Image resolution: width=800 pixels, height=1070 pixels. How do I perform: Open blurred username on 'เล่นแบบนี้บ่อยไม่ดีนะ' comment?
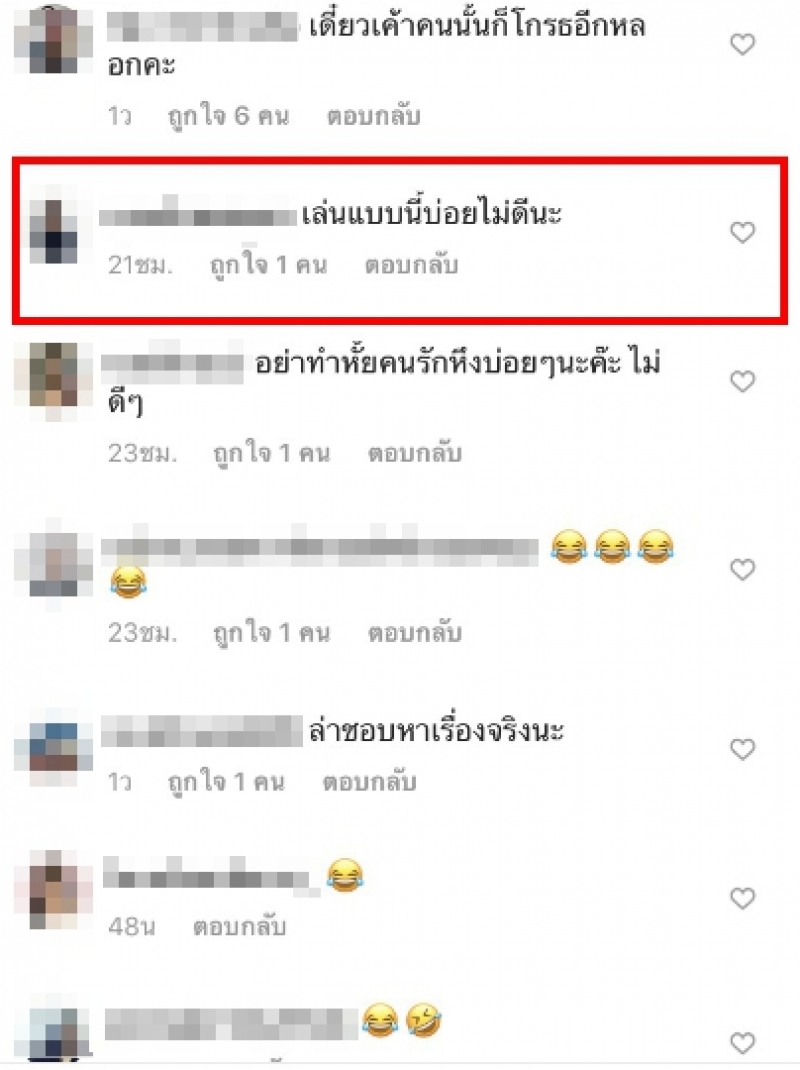click(x=197, y=216)
